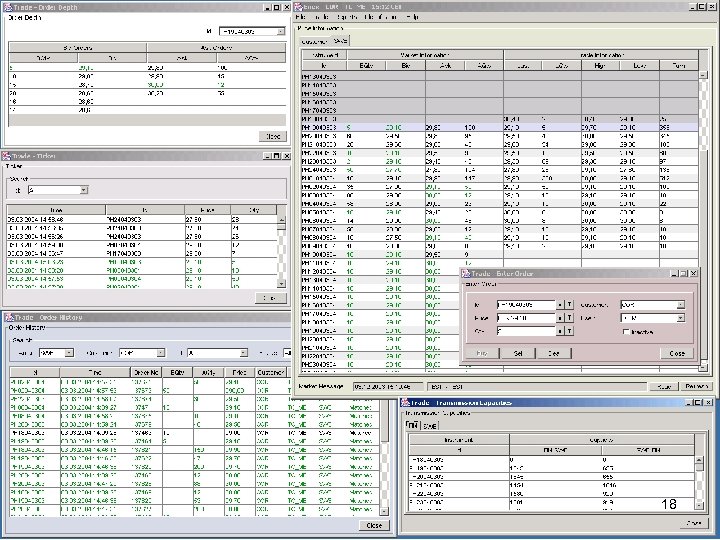Click the Close button in Order Depth window
720x540 pixels.
271,136
